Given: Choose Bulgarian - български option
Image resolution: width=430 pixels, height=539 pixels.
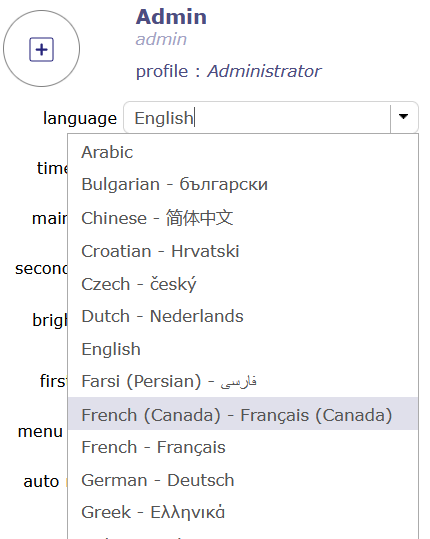Looking at the screenshot, I should coord(243,184).
